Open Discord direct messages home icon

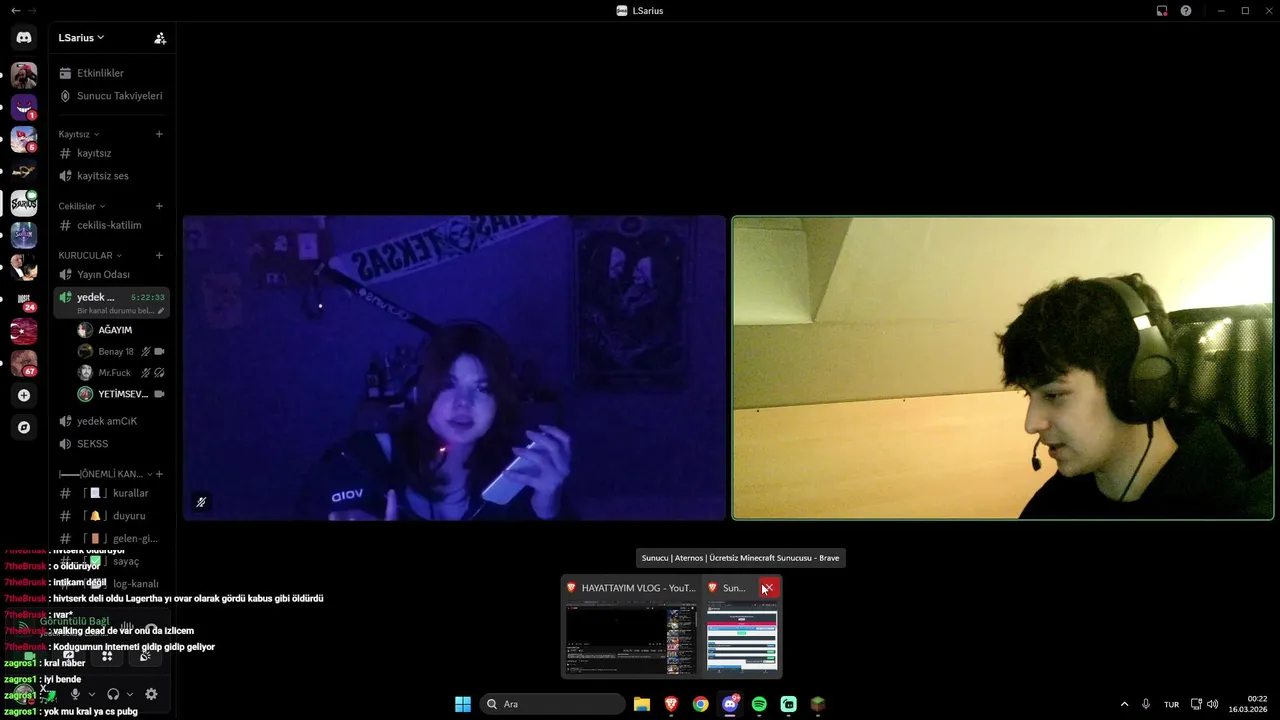(24, 38)
